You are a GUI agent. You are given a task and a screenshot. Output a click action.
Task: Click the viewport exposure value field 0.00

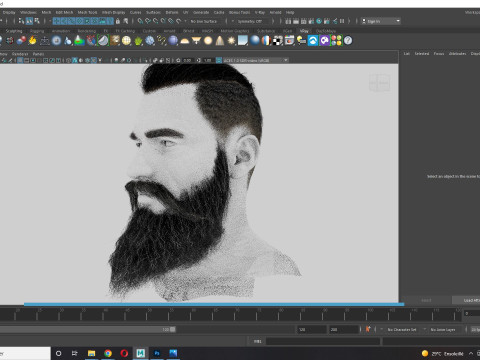187,60
